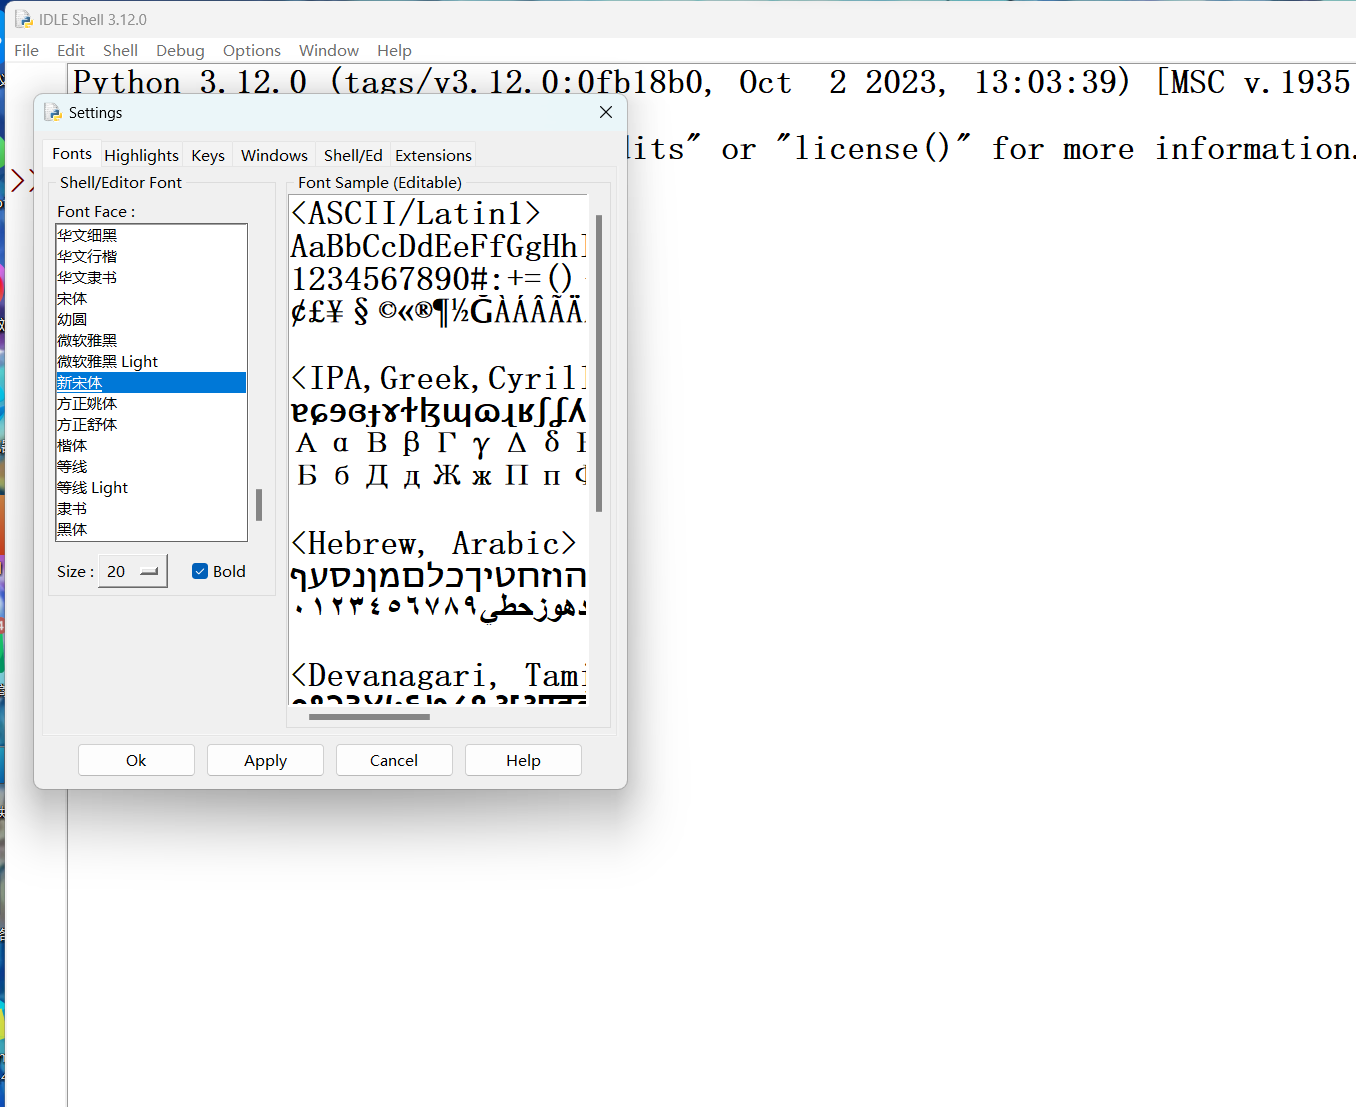The width and height of the screenshot is (1356, 1107).
Task: Switch to the Extensions tab
Action: [x=433, y=155]
